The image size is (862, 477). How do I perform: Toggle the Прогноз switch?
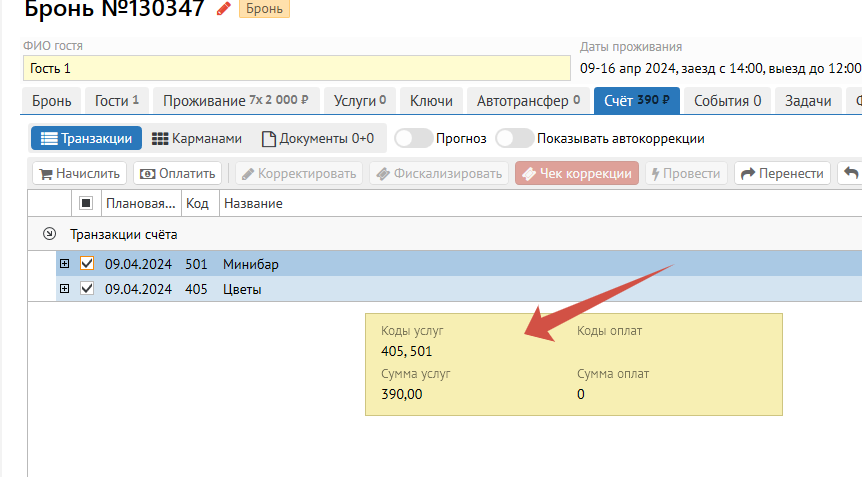(413, 138)
